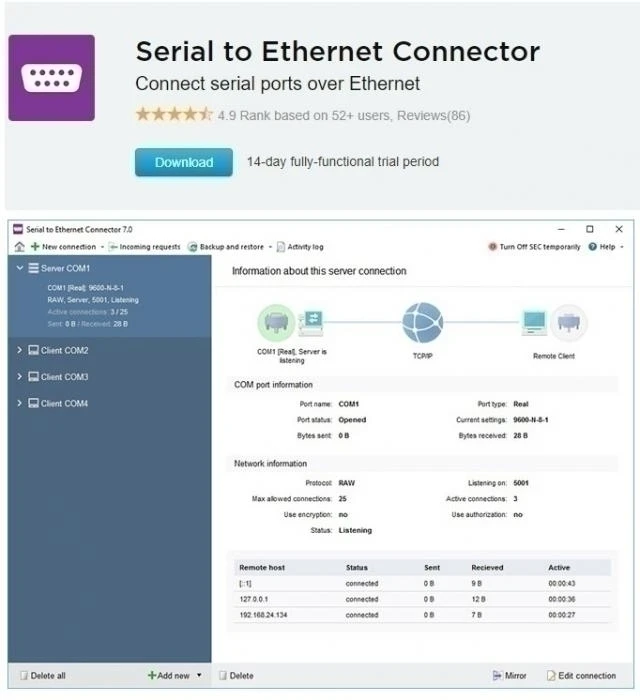Open the Activity log
Image resolution: width=640 pixels, height=700 pixels.
[x=300, y=247]
